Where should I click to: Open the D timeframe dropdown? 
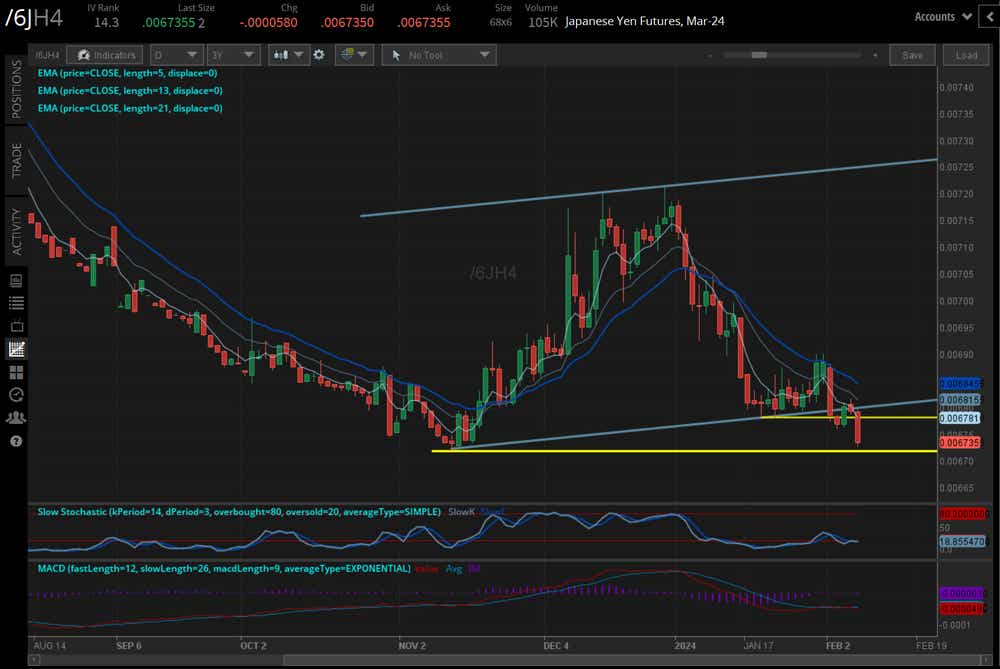click(x=176, y=55)
